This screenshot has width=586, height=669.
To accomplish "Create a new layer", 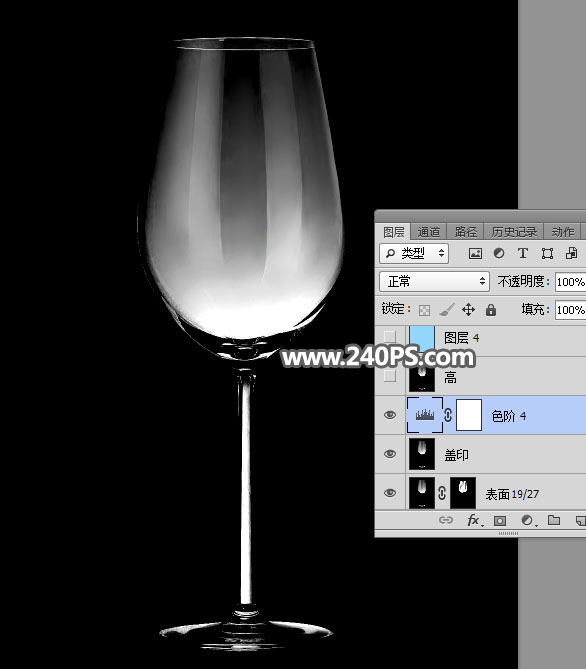I will point(580,521).
